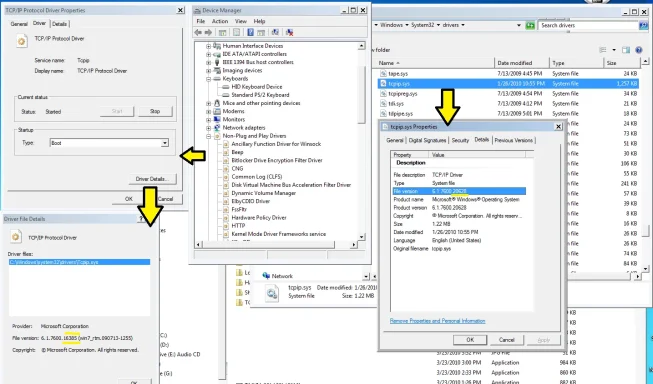Switch to Previous Versions tab in tcpip.sys Properties
This screenshot has width=653, height=384.
[x=513, y=140]
